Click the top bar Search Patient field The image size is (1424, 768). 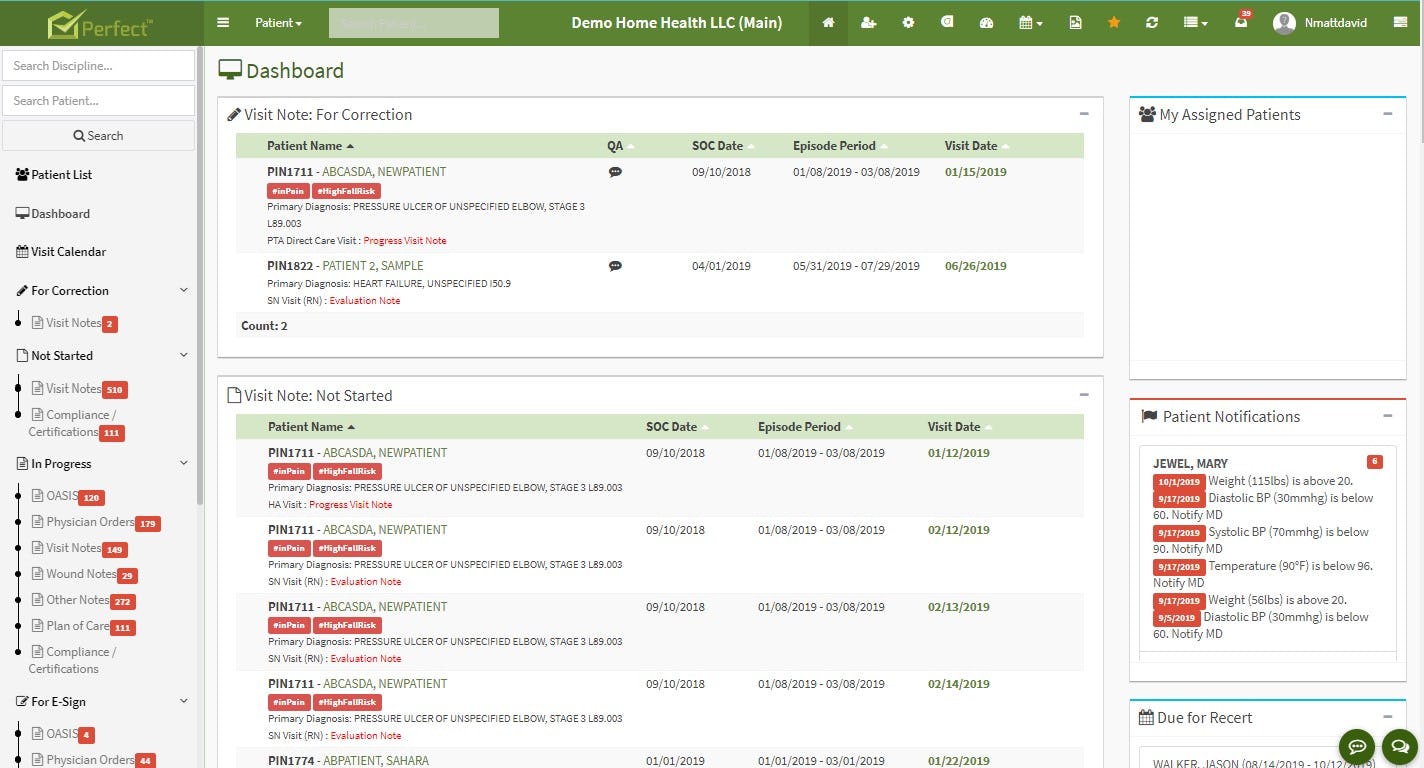point(414,23)
